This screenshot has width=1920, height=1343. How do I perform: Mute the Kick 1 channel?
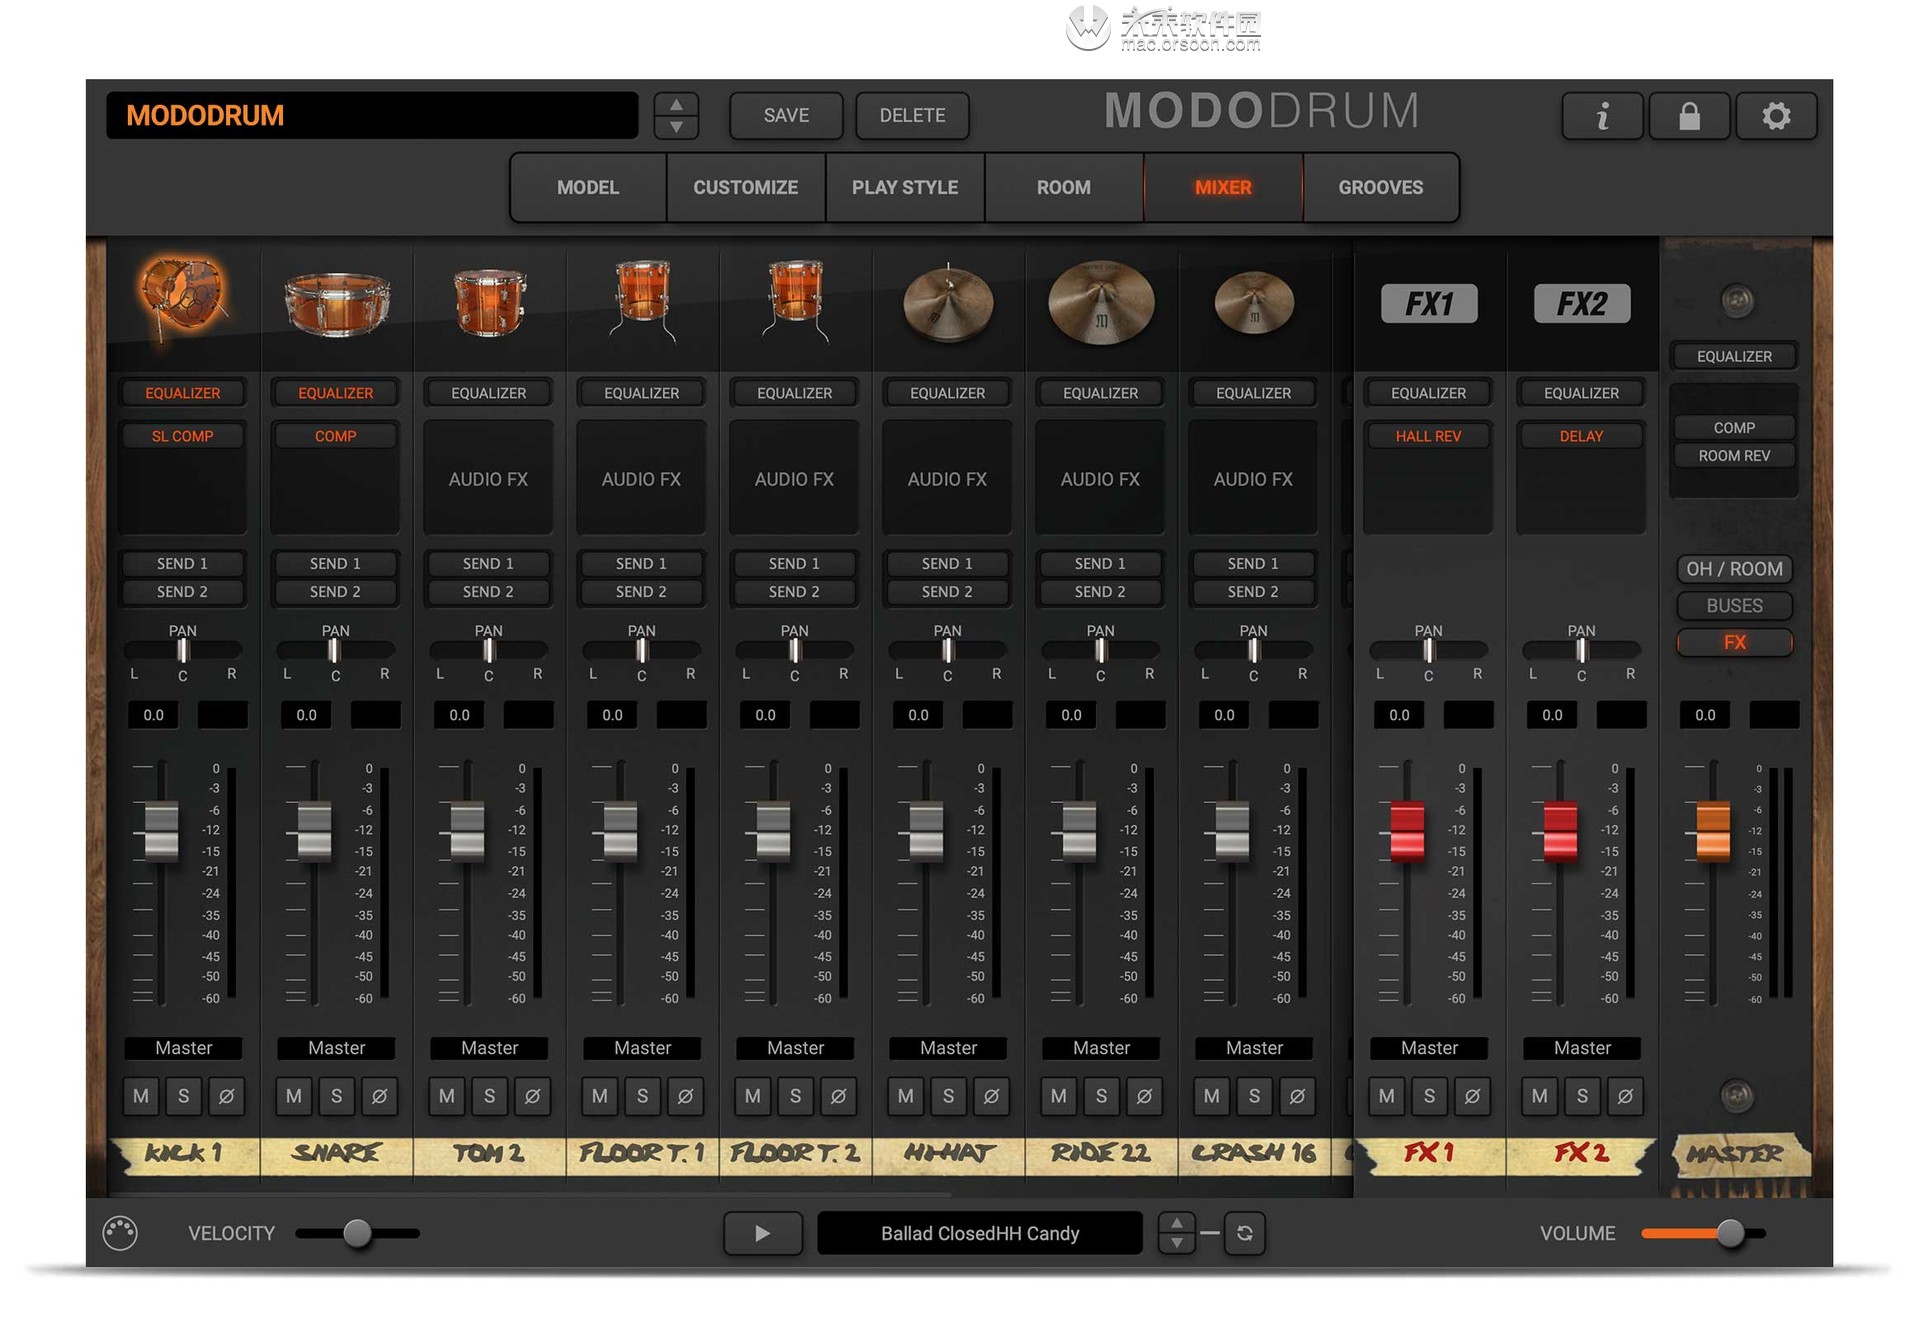[141, 1096]
